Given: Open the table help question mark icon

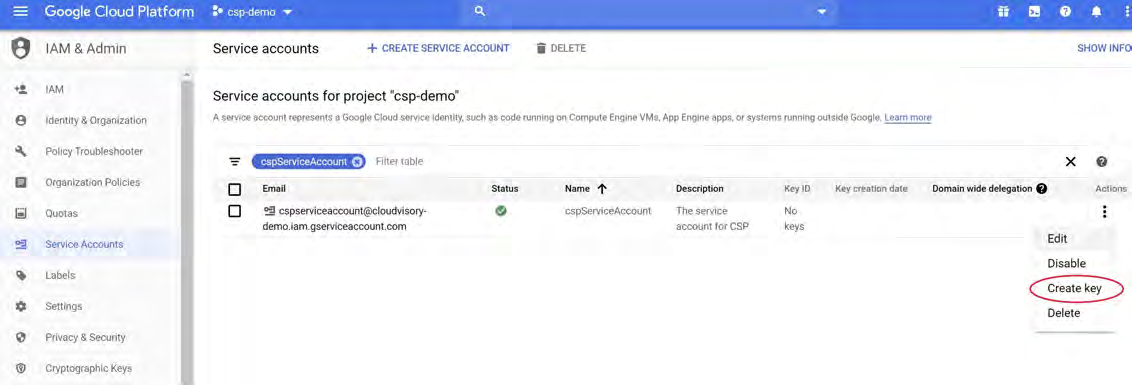Looking at the screenshot, I should 1102,162.
